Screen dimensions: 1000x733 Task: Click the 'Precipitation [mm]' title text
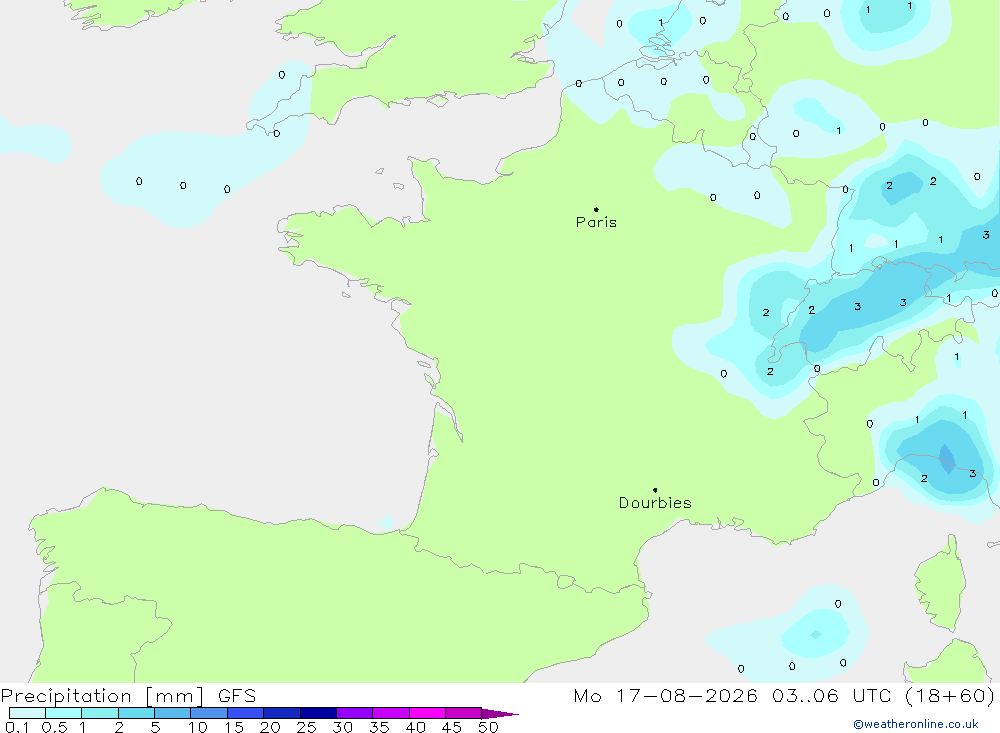tap(102, 696)
